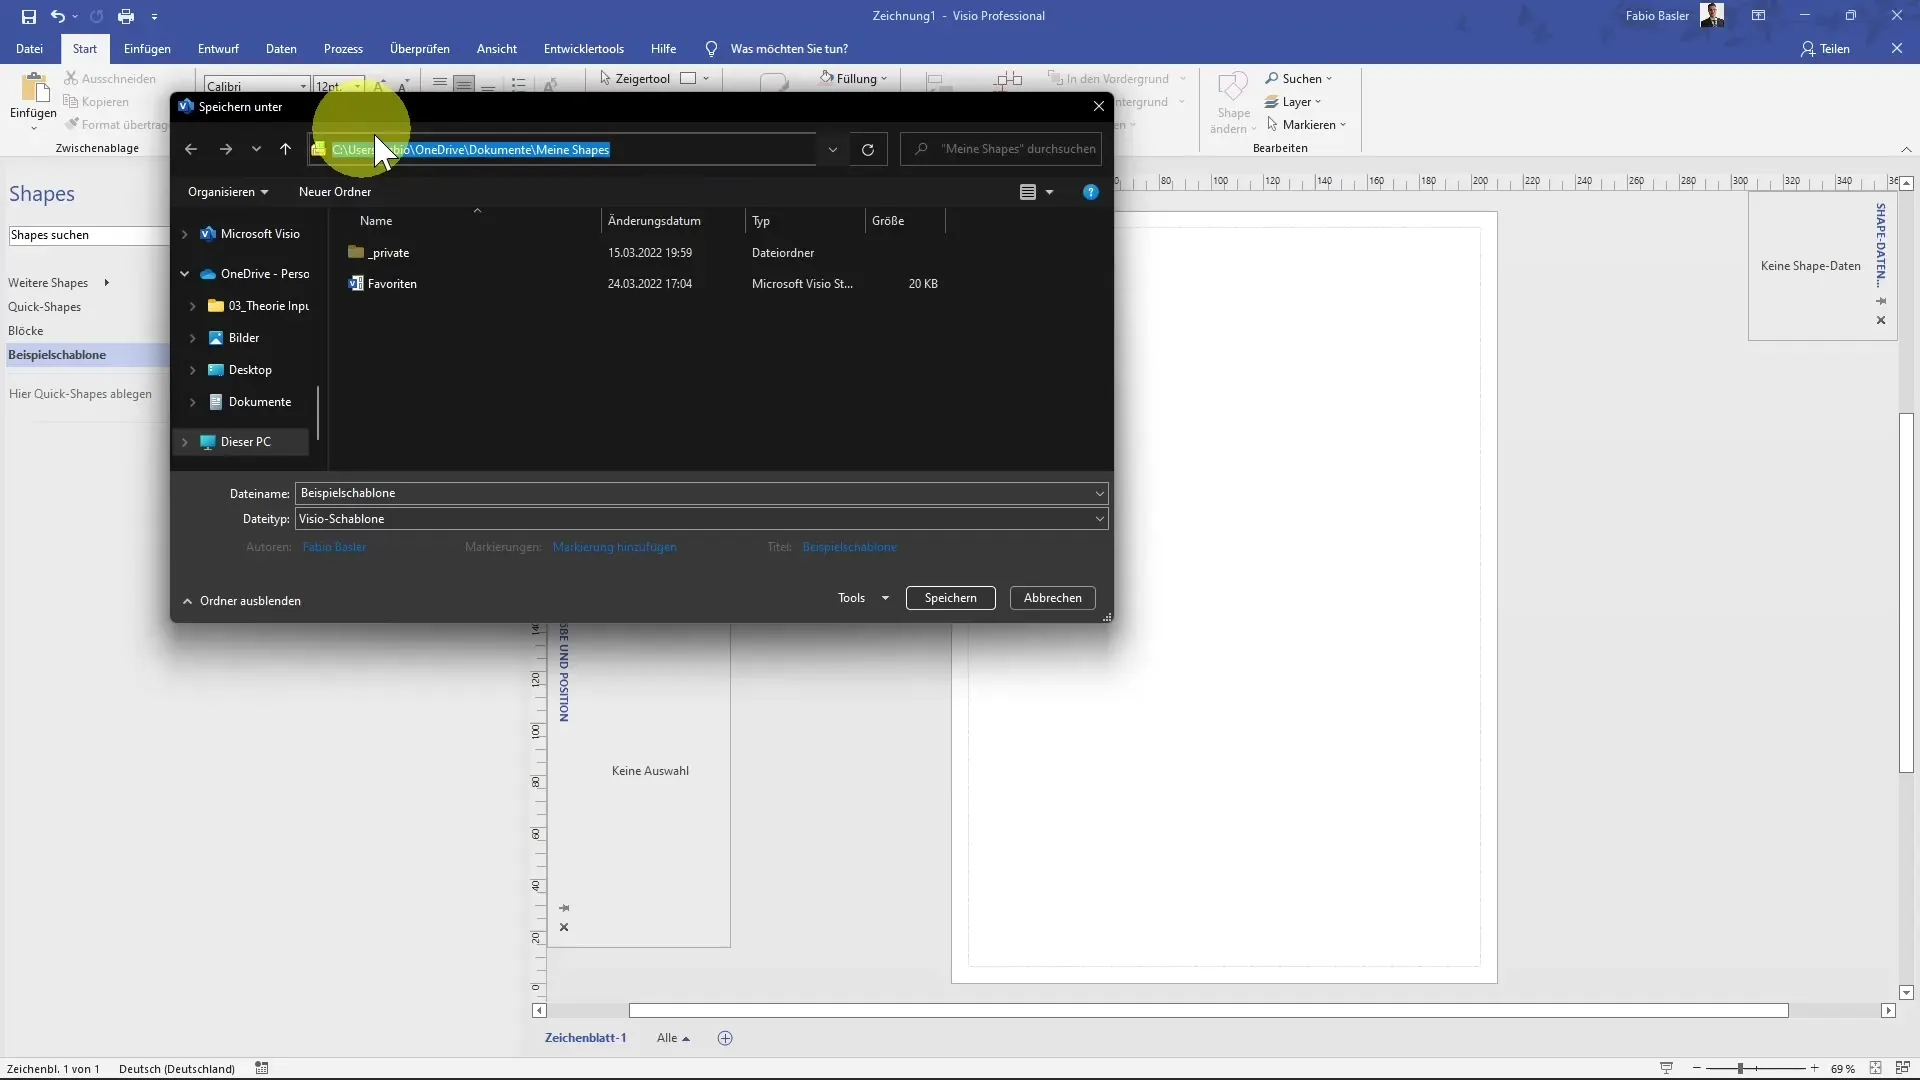Refresh the folder listing
This screenshot has width=1920, height=1080.
pos(868,149)
